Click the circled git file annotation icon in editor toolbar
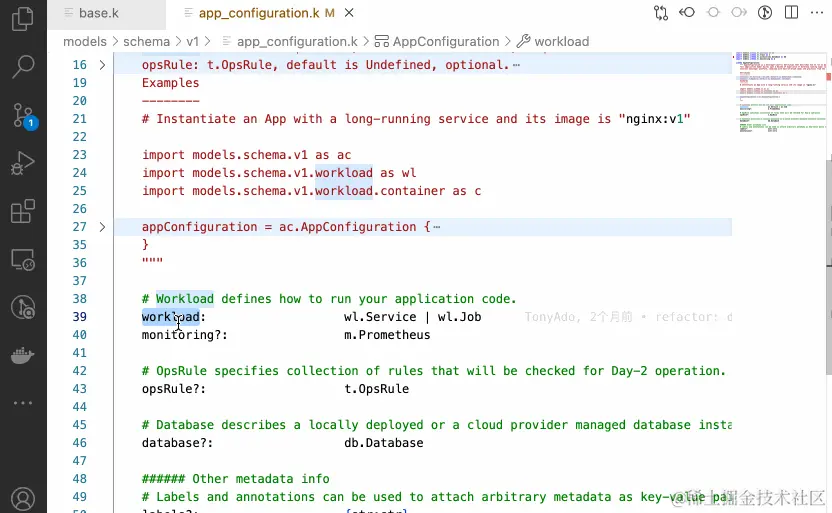The image size is (832, 513). [x=765, y=12]
